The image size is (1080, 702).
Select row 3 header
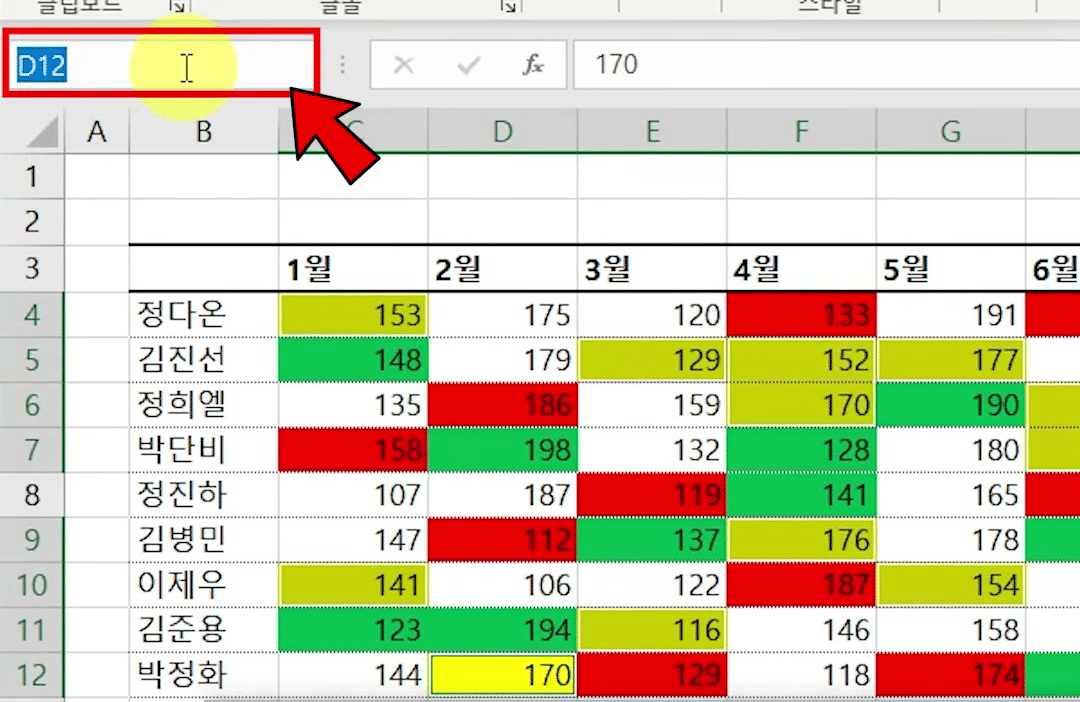(32, 268)
